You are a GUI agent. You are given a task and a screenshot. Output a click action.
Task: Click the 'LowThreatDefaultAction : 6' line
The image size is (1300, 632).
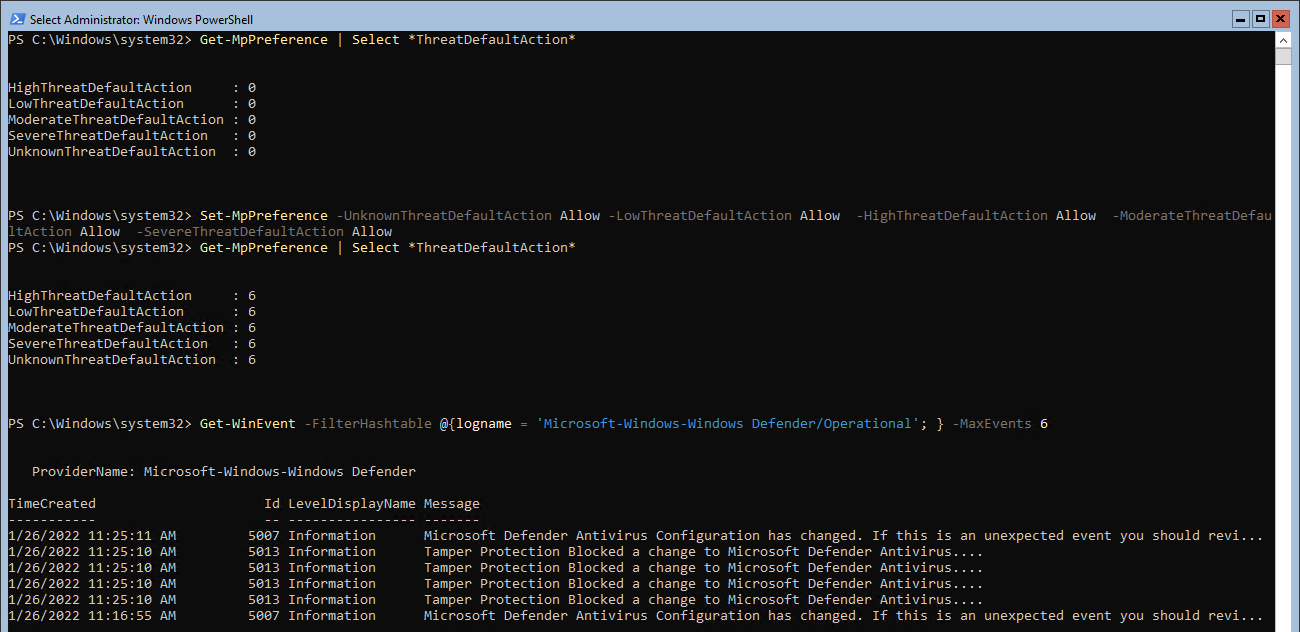(132, 312)
